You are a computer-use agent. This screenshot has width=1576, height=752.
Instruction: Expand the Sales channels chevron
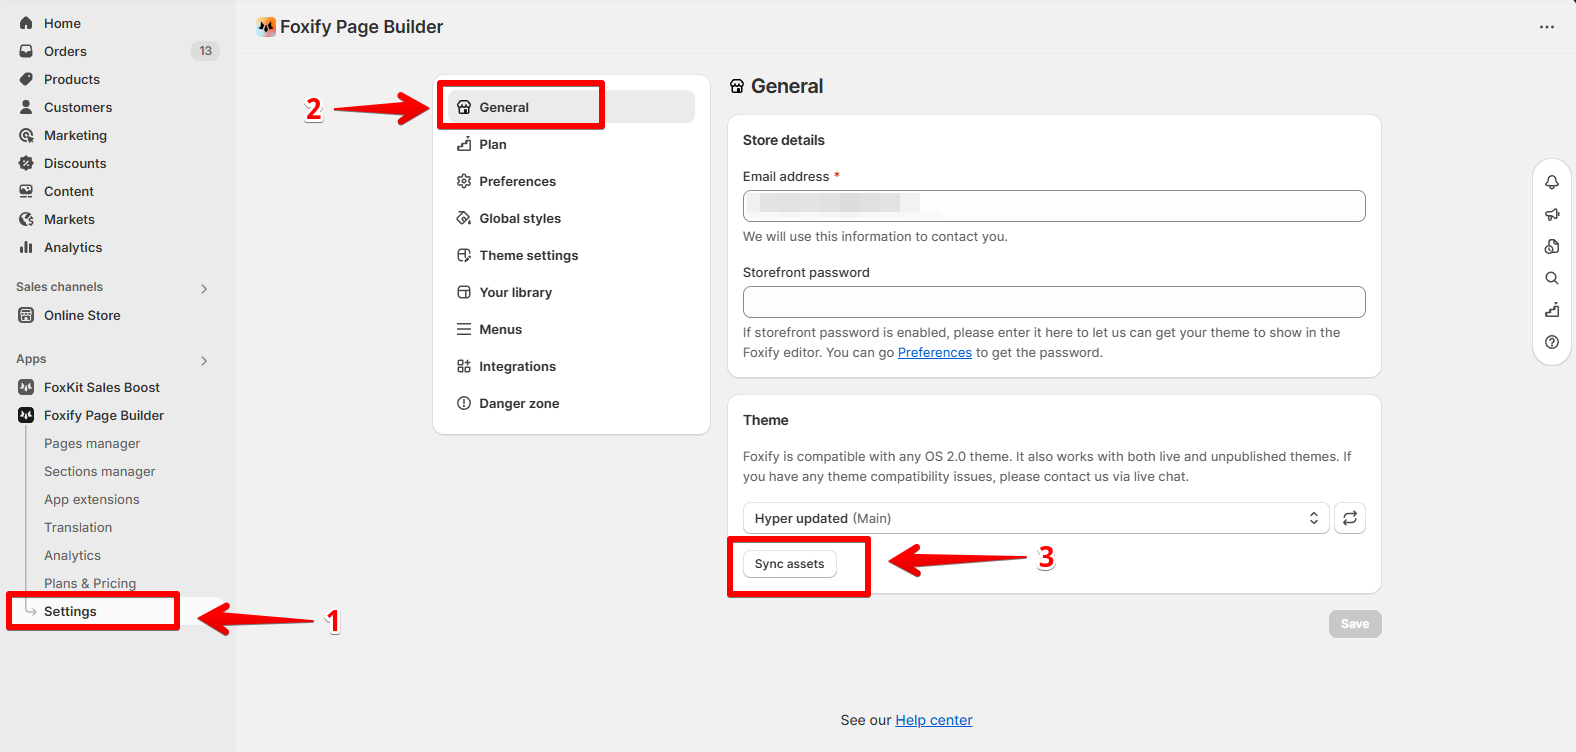pyautogui.click(x=204, y=288)
